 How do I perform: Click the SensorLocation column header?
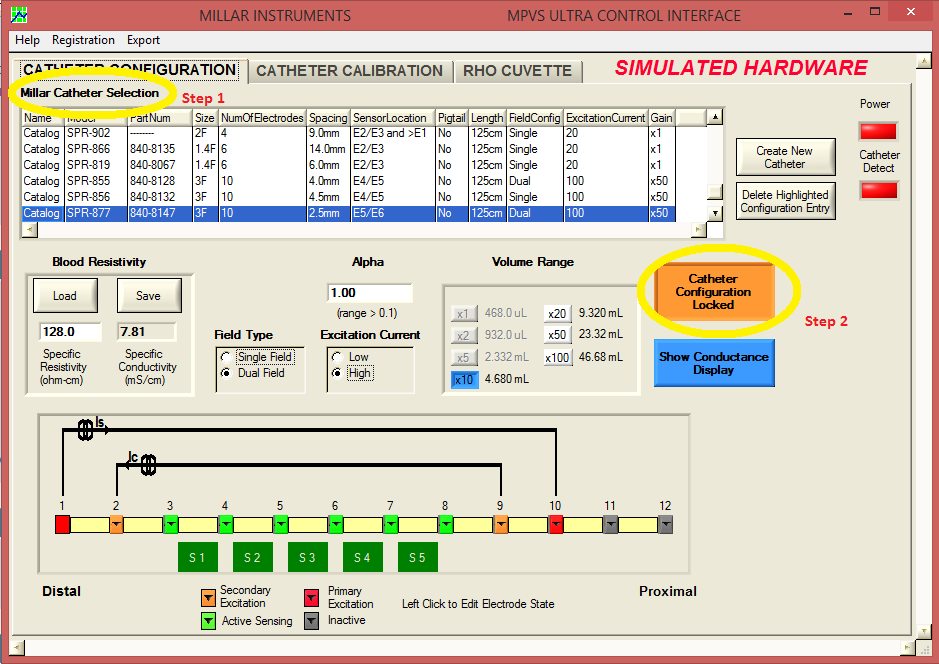pos(392,118)
